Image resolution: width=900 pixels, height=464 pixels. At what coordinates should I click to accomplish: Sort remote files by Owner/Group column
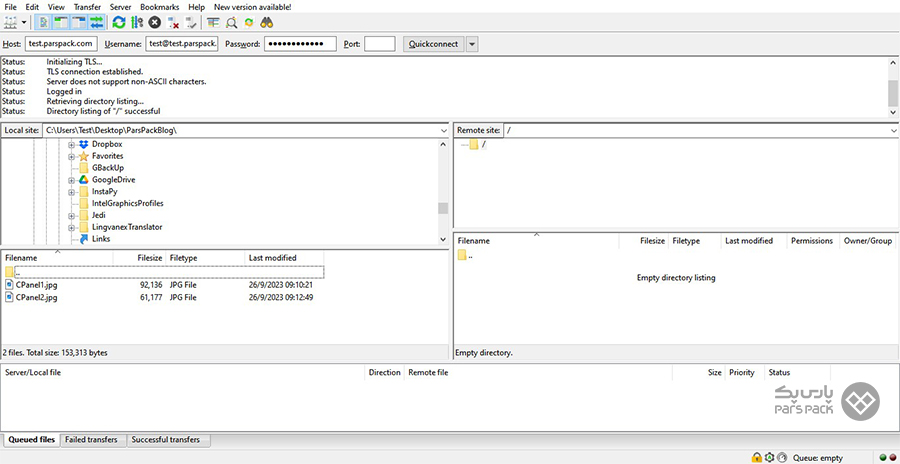point(867,241)
